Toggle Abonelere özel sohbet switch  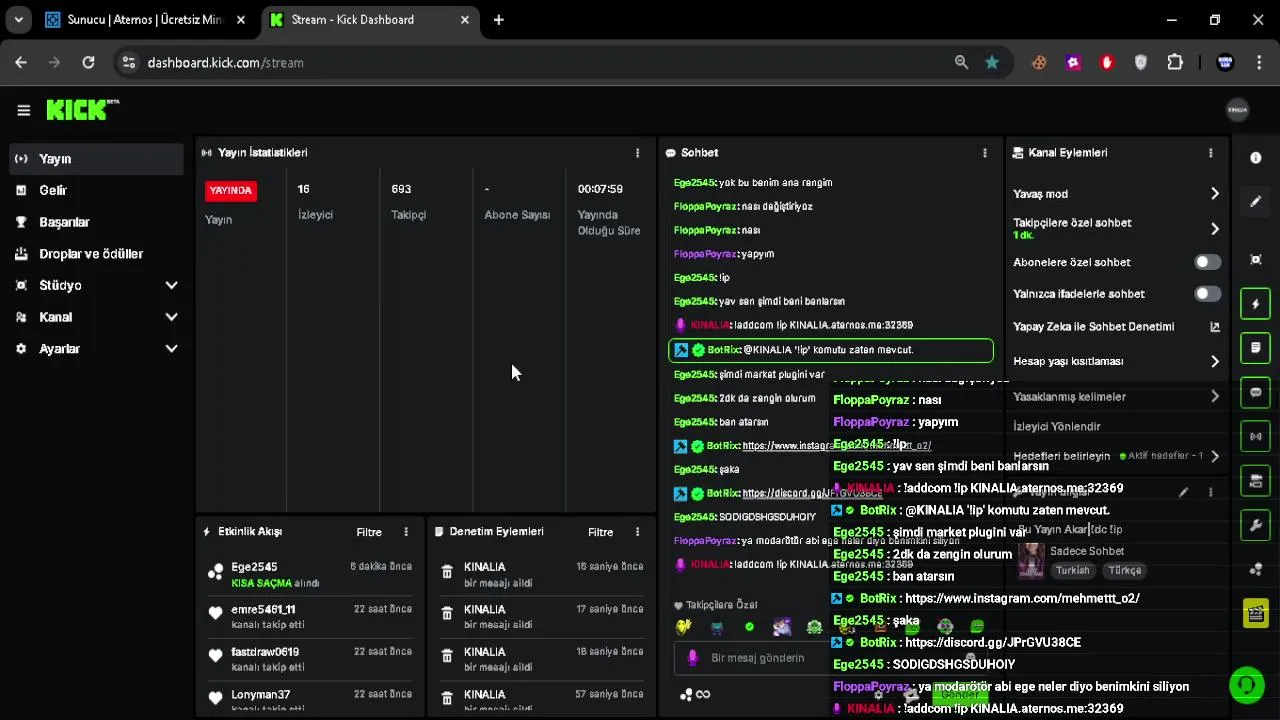(1207, 262)
